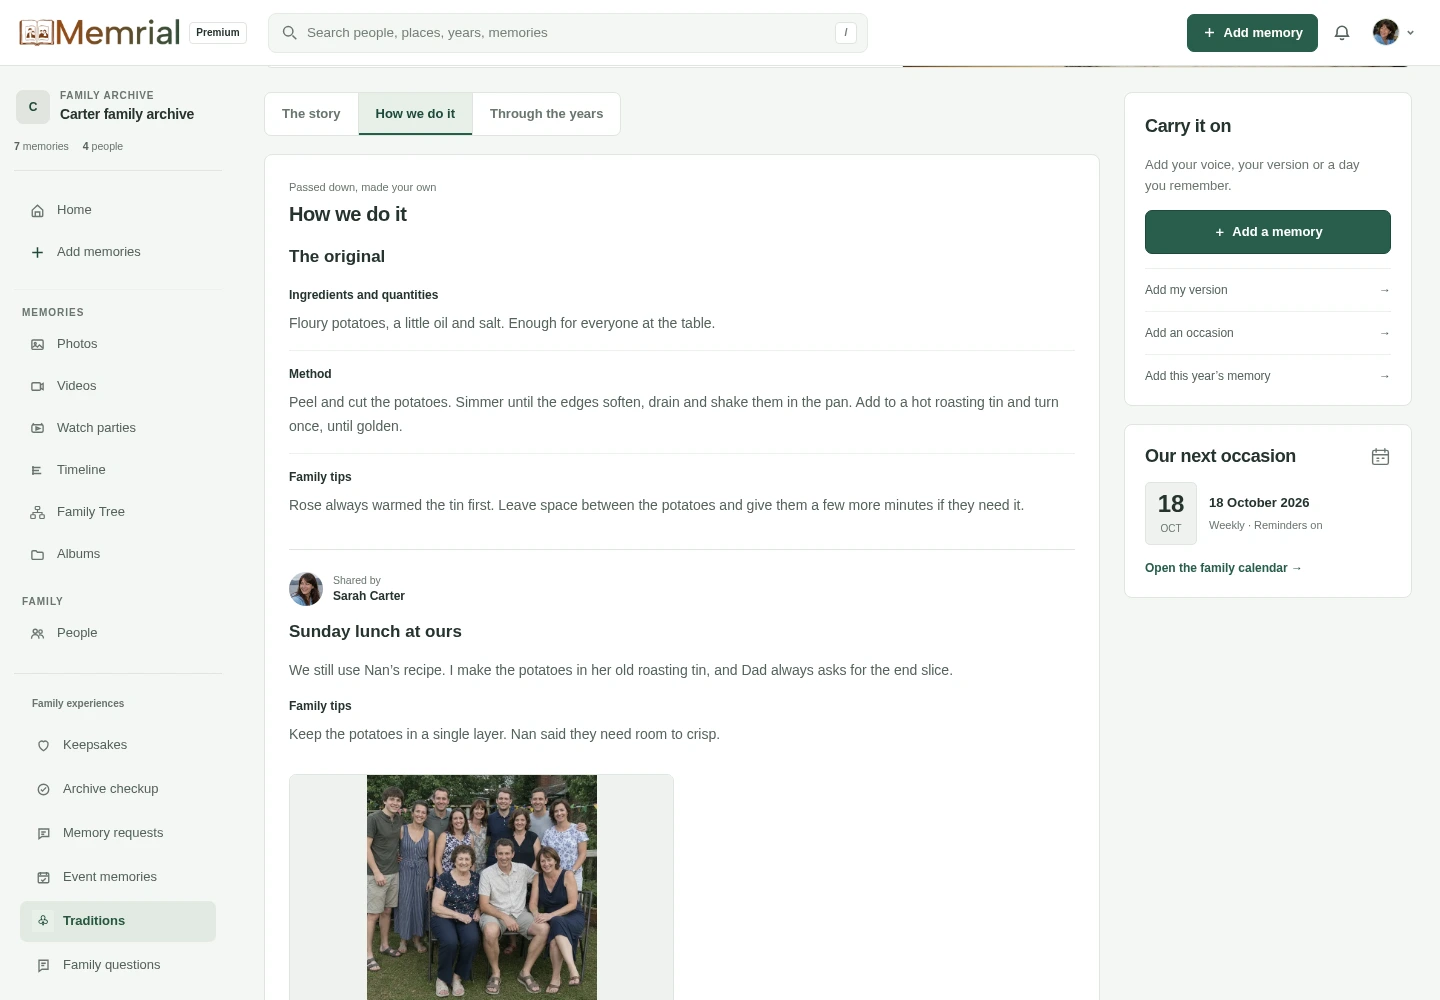Click the Memrial logo

(100, 33)
